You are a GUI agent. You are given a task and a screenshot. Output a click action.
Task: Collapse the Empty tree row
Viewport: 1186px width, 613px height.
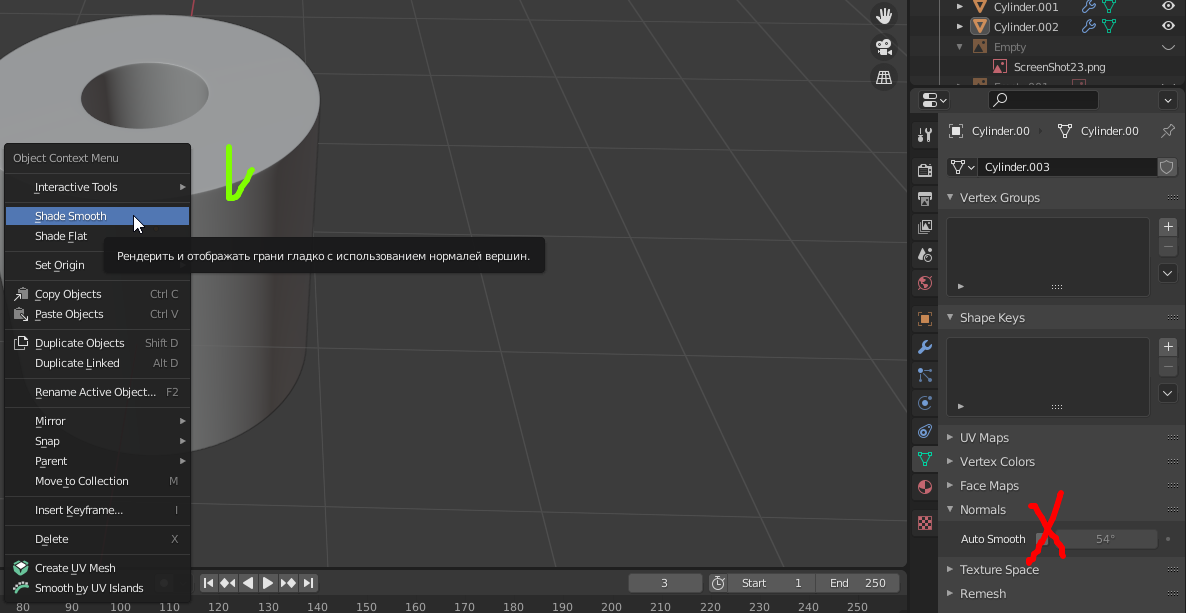click(x=960, y=47)
